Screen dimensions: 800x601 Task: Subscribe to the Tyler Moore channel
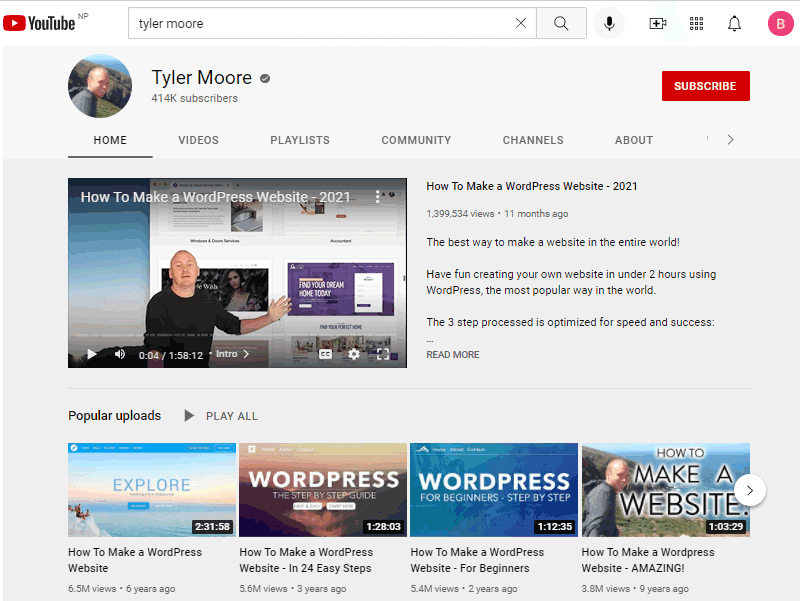pyautogui.click(x=705, y=86)
